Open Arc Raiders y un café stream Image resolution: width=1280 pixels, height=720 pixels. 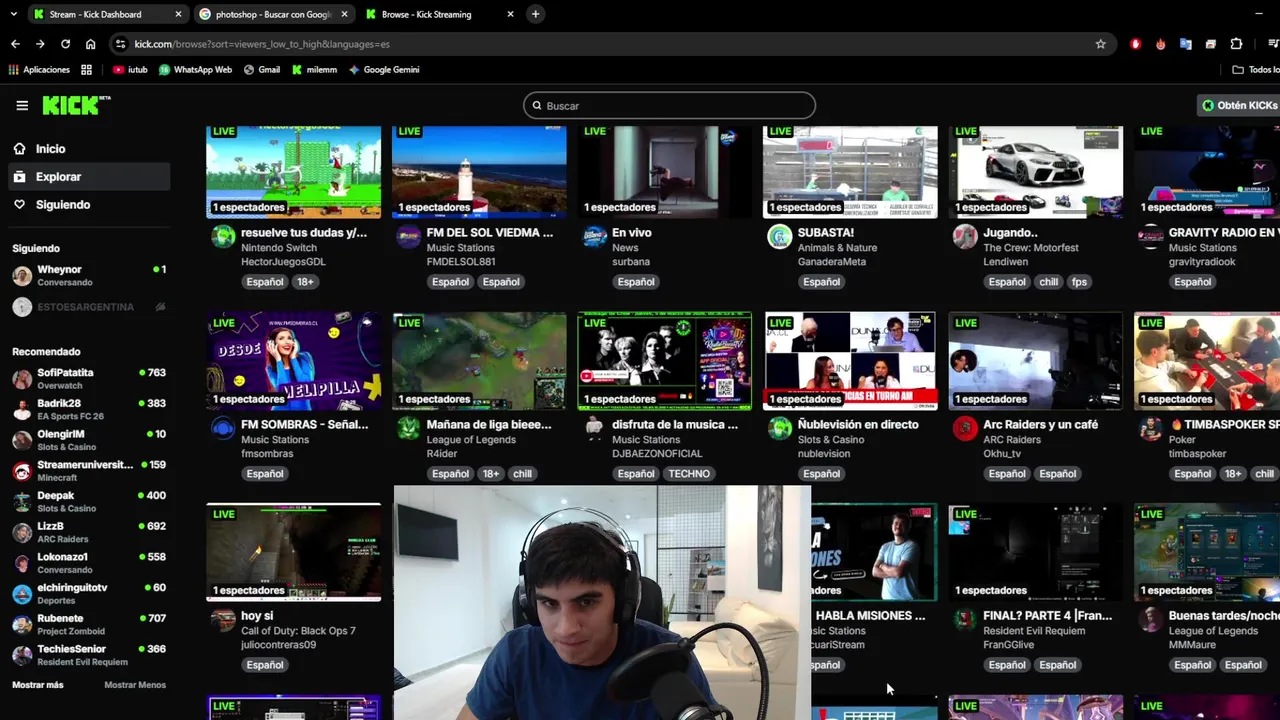click(1040, 425)
